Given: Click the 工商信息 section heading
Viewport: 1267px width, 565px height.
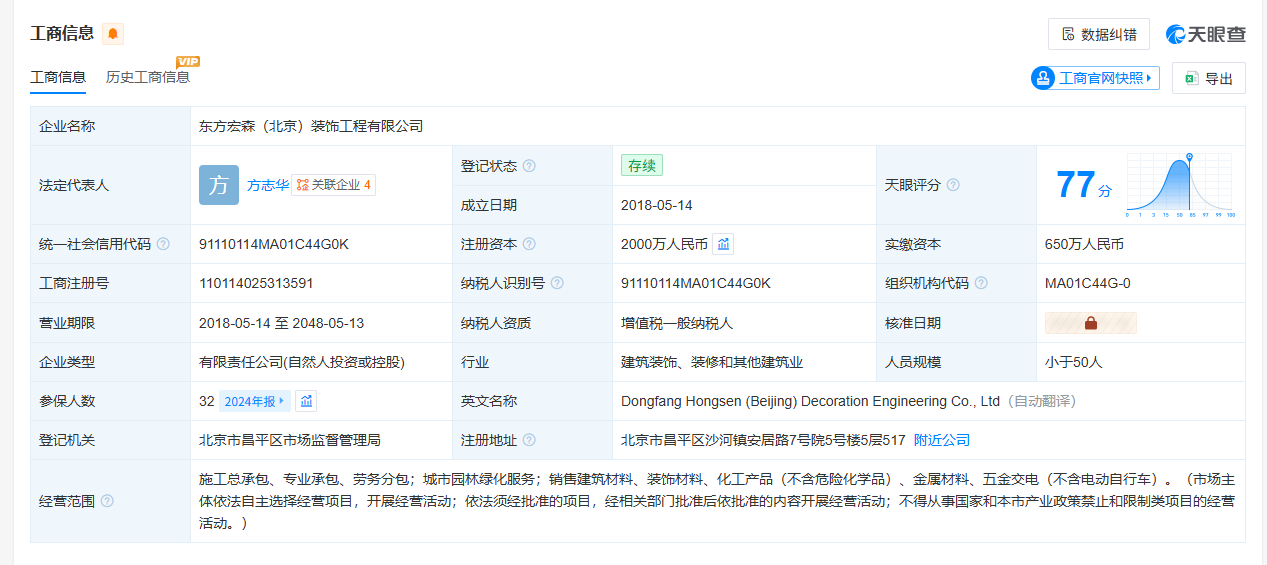Looking at the screenshot, I should pos(62,33).
